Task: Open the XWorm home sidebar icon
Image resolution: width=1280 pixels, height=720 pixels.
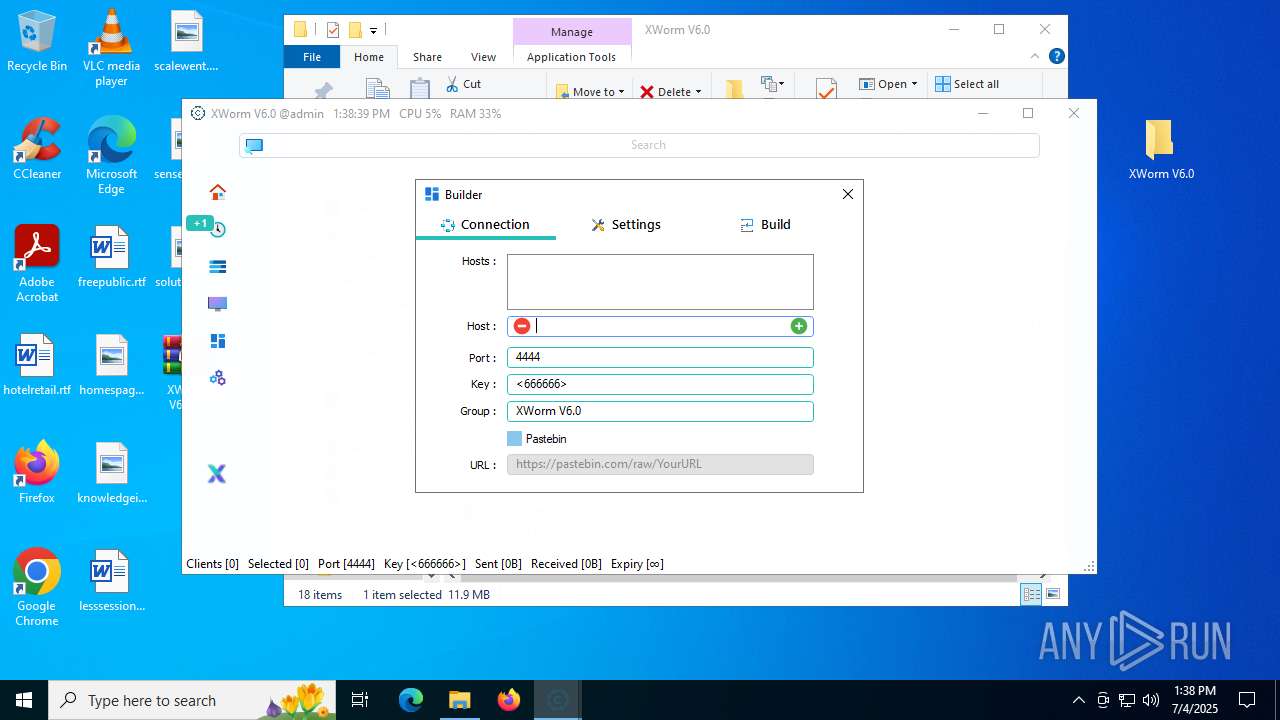Action: [217, 192]
